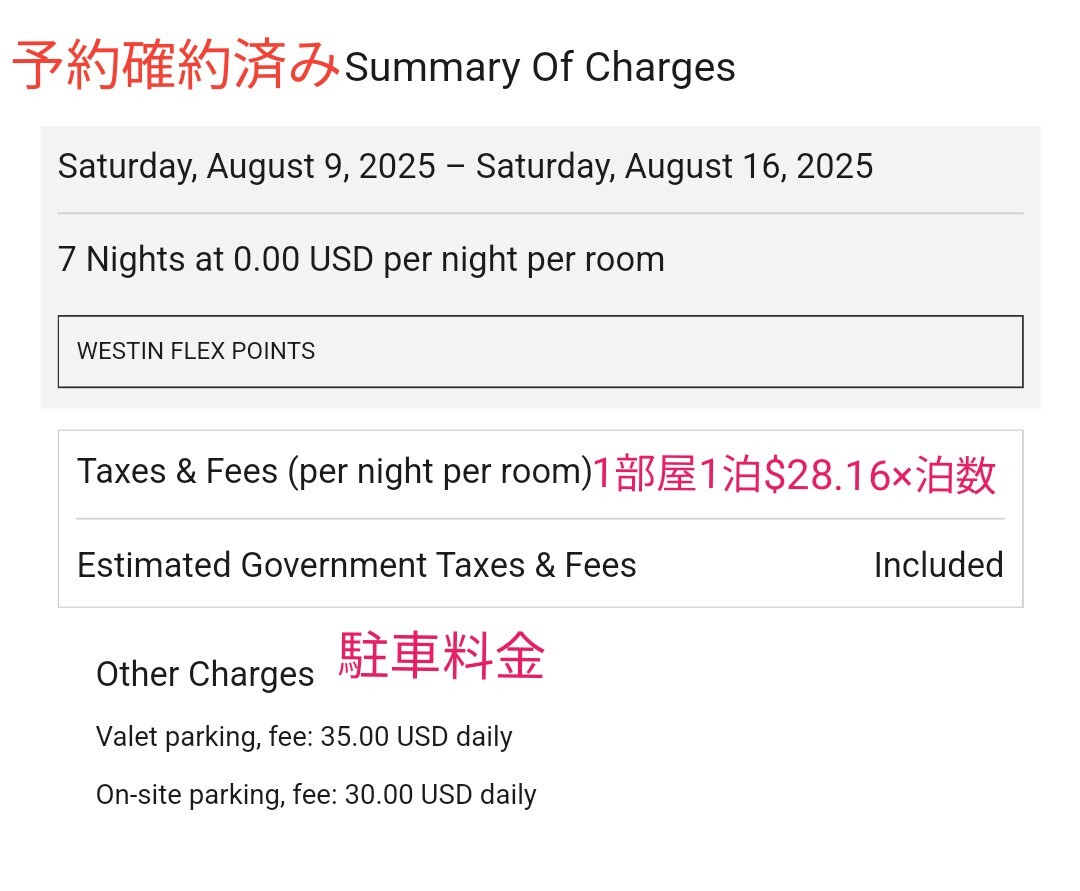
Task: Click the WESTIN FLEX POINTS rate box
Action: 540,351
